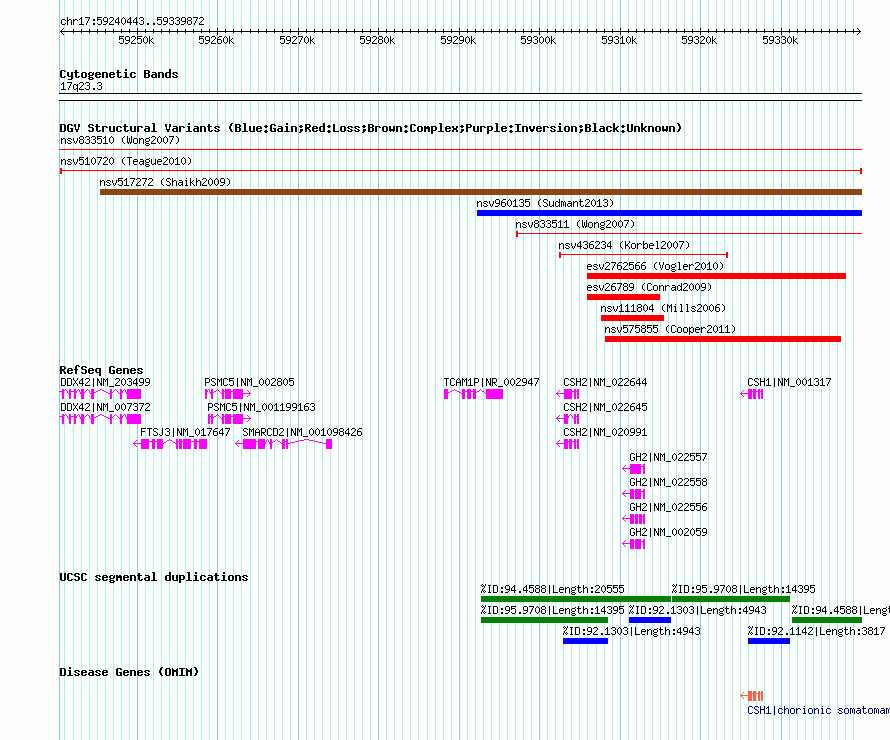This screenshot has height=740, width=890.
Task: Click the CSH2|NM_022644 gene glyph
Action: (568, 394)
